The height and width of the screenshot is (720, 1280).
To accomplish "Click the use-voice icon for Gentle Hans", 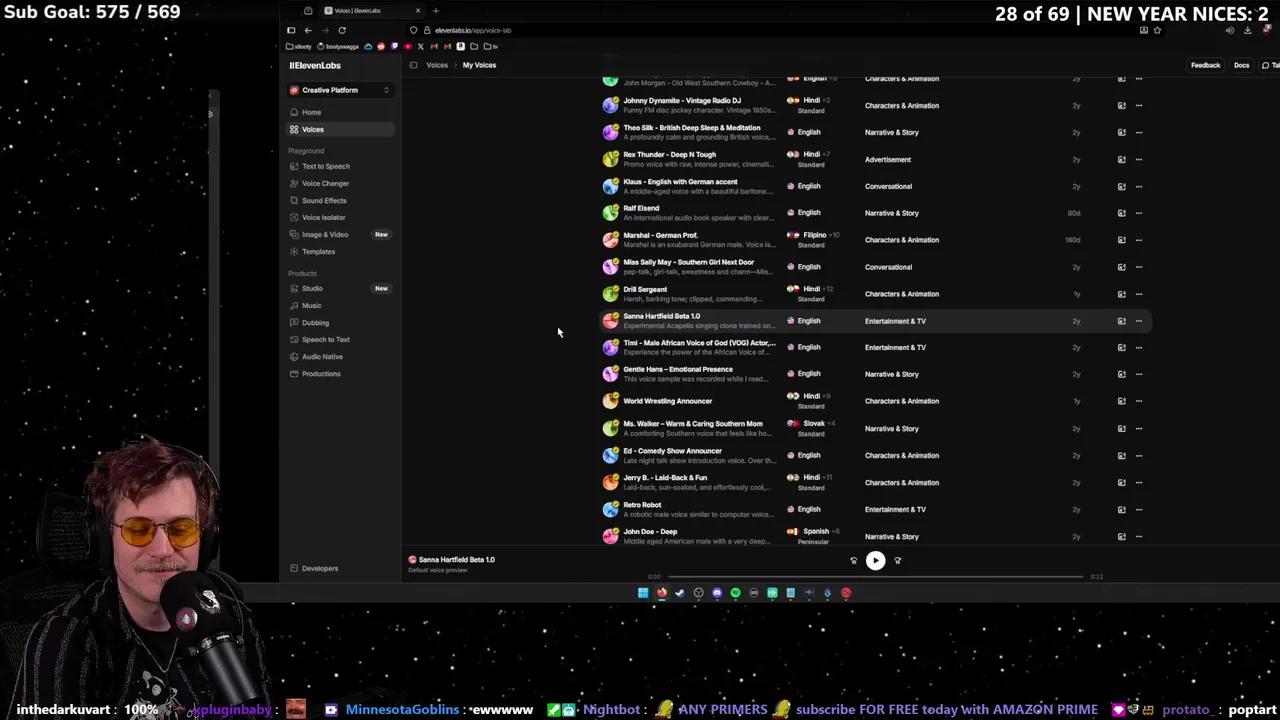I will 1121,374.
